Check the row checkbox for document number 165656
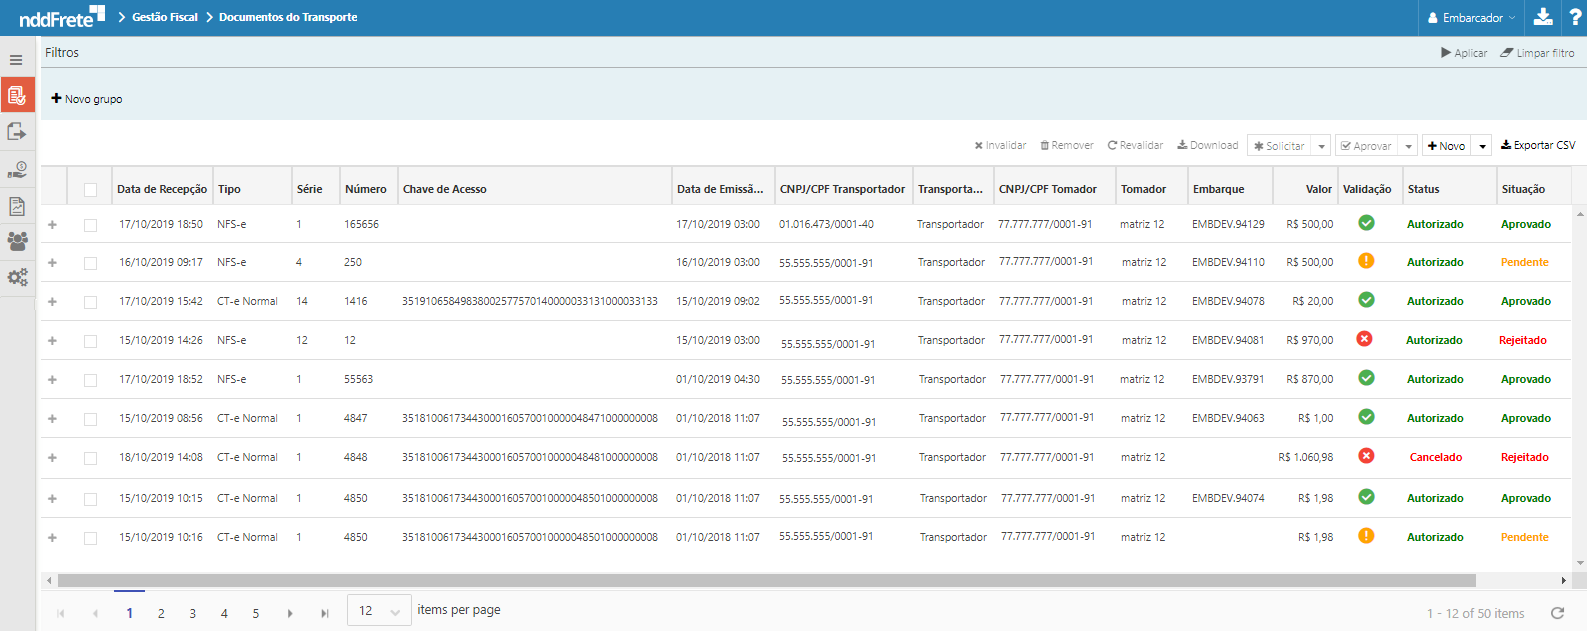 click(x=91, y=225)
